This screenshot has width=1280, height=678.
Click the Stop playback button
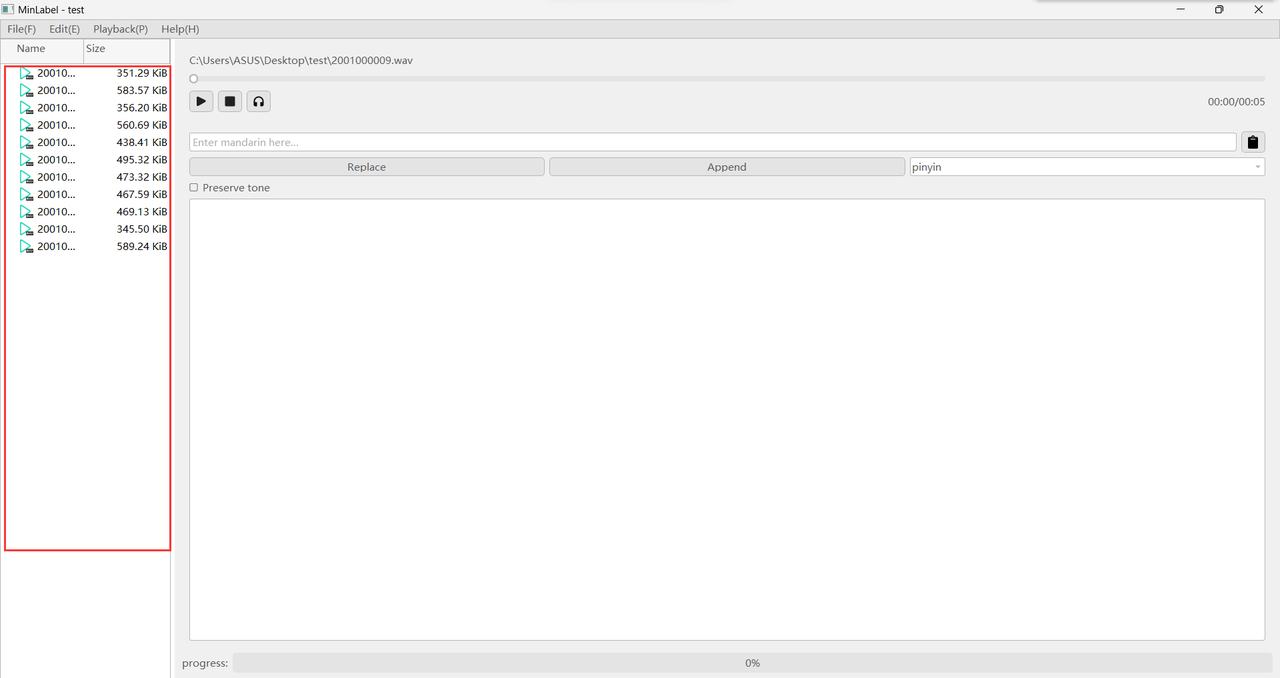click(230, 101)
